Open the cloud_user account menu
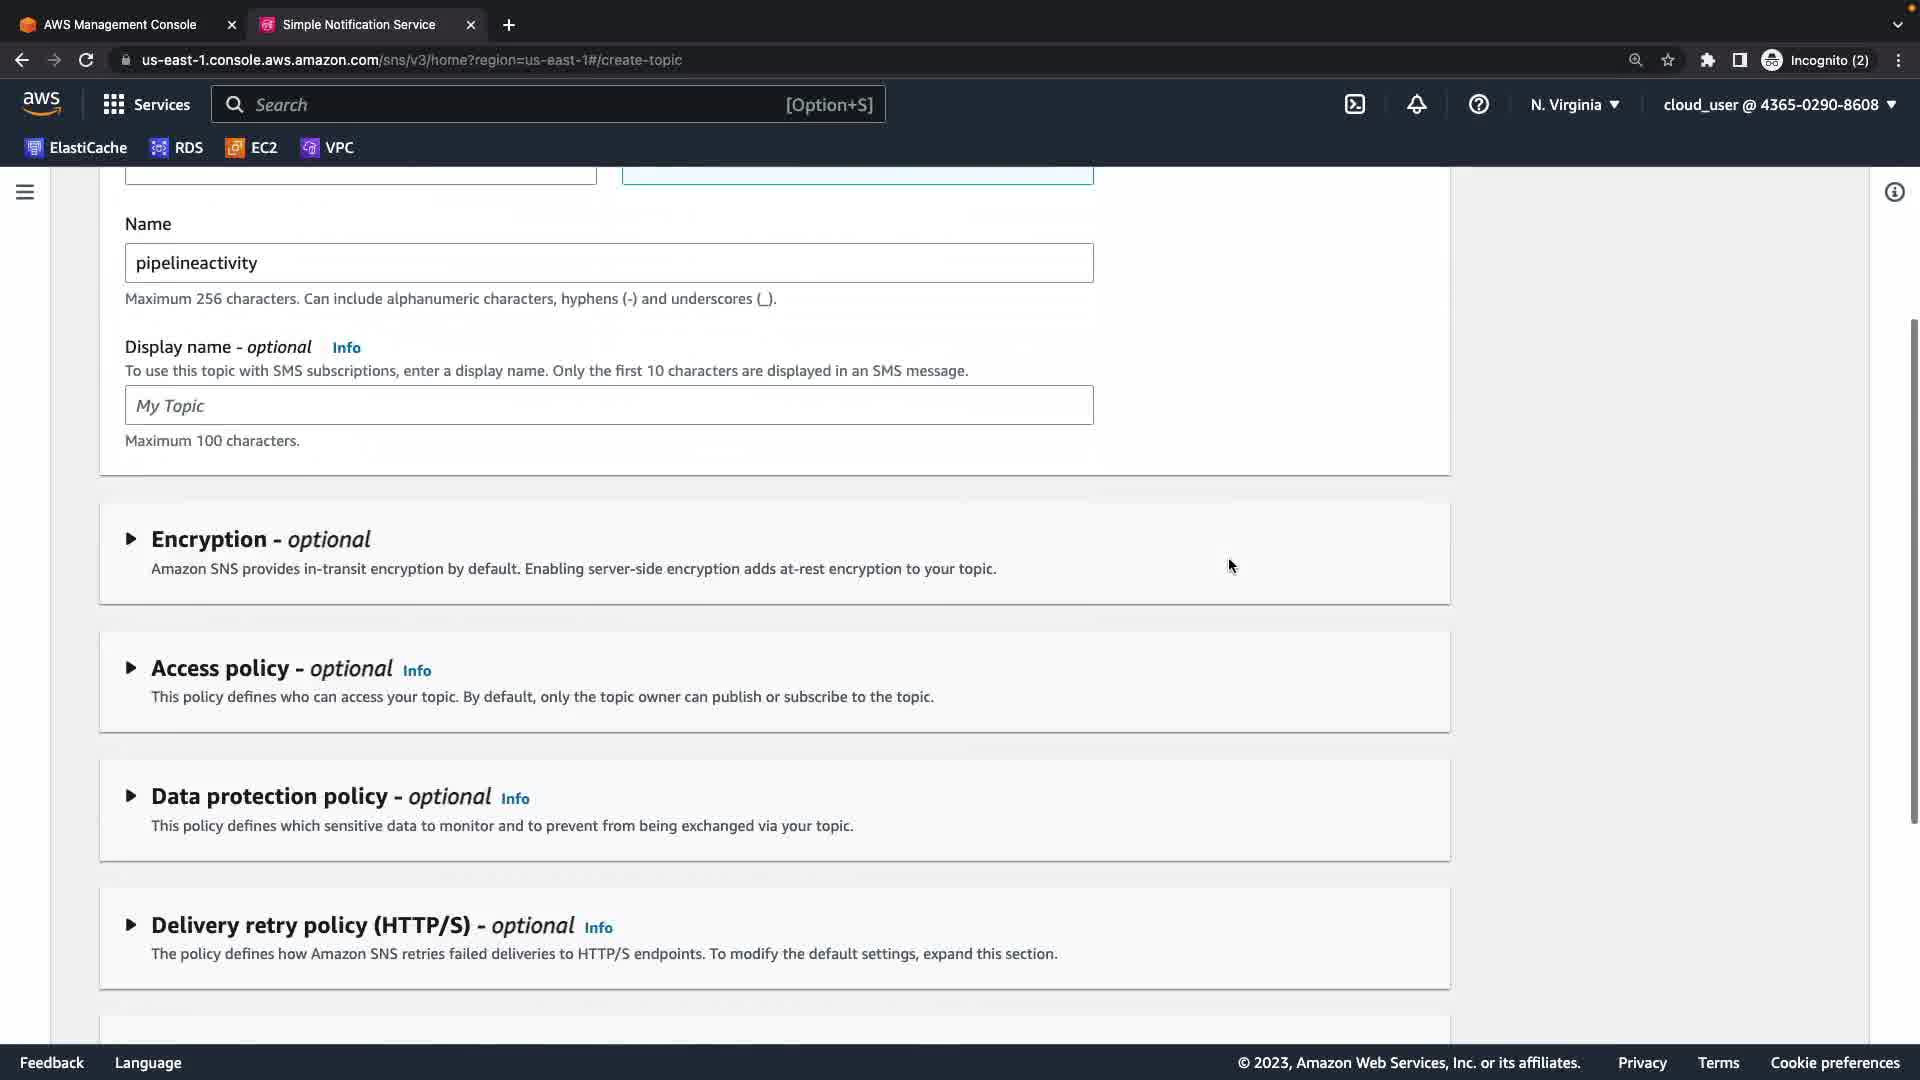The image size is (1920, 1080). [x=1779, y=104]
